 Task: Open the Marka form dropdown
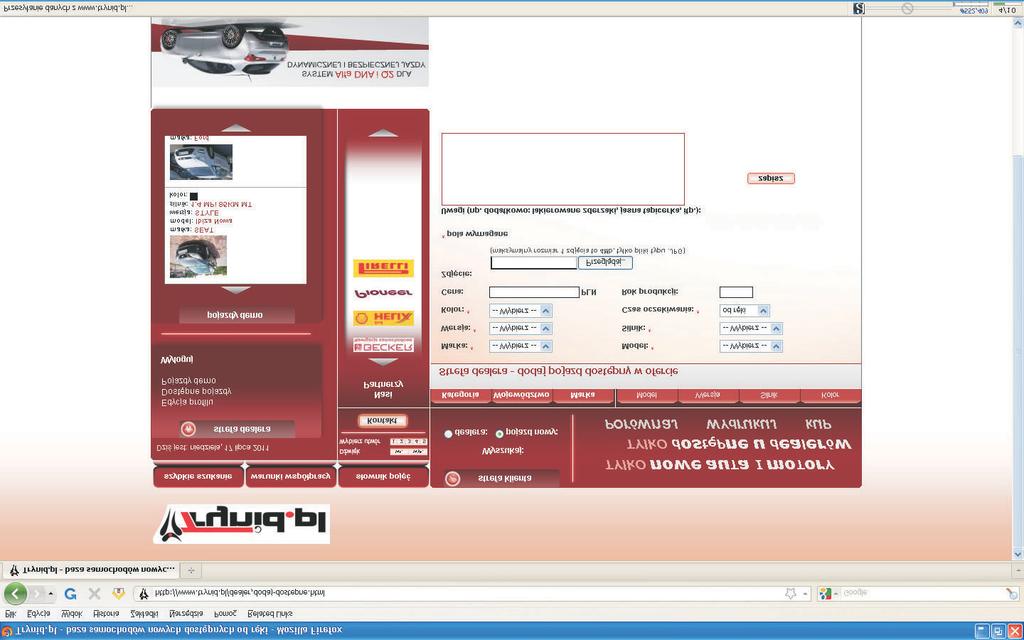[x=520, y=346]
